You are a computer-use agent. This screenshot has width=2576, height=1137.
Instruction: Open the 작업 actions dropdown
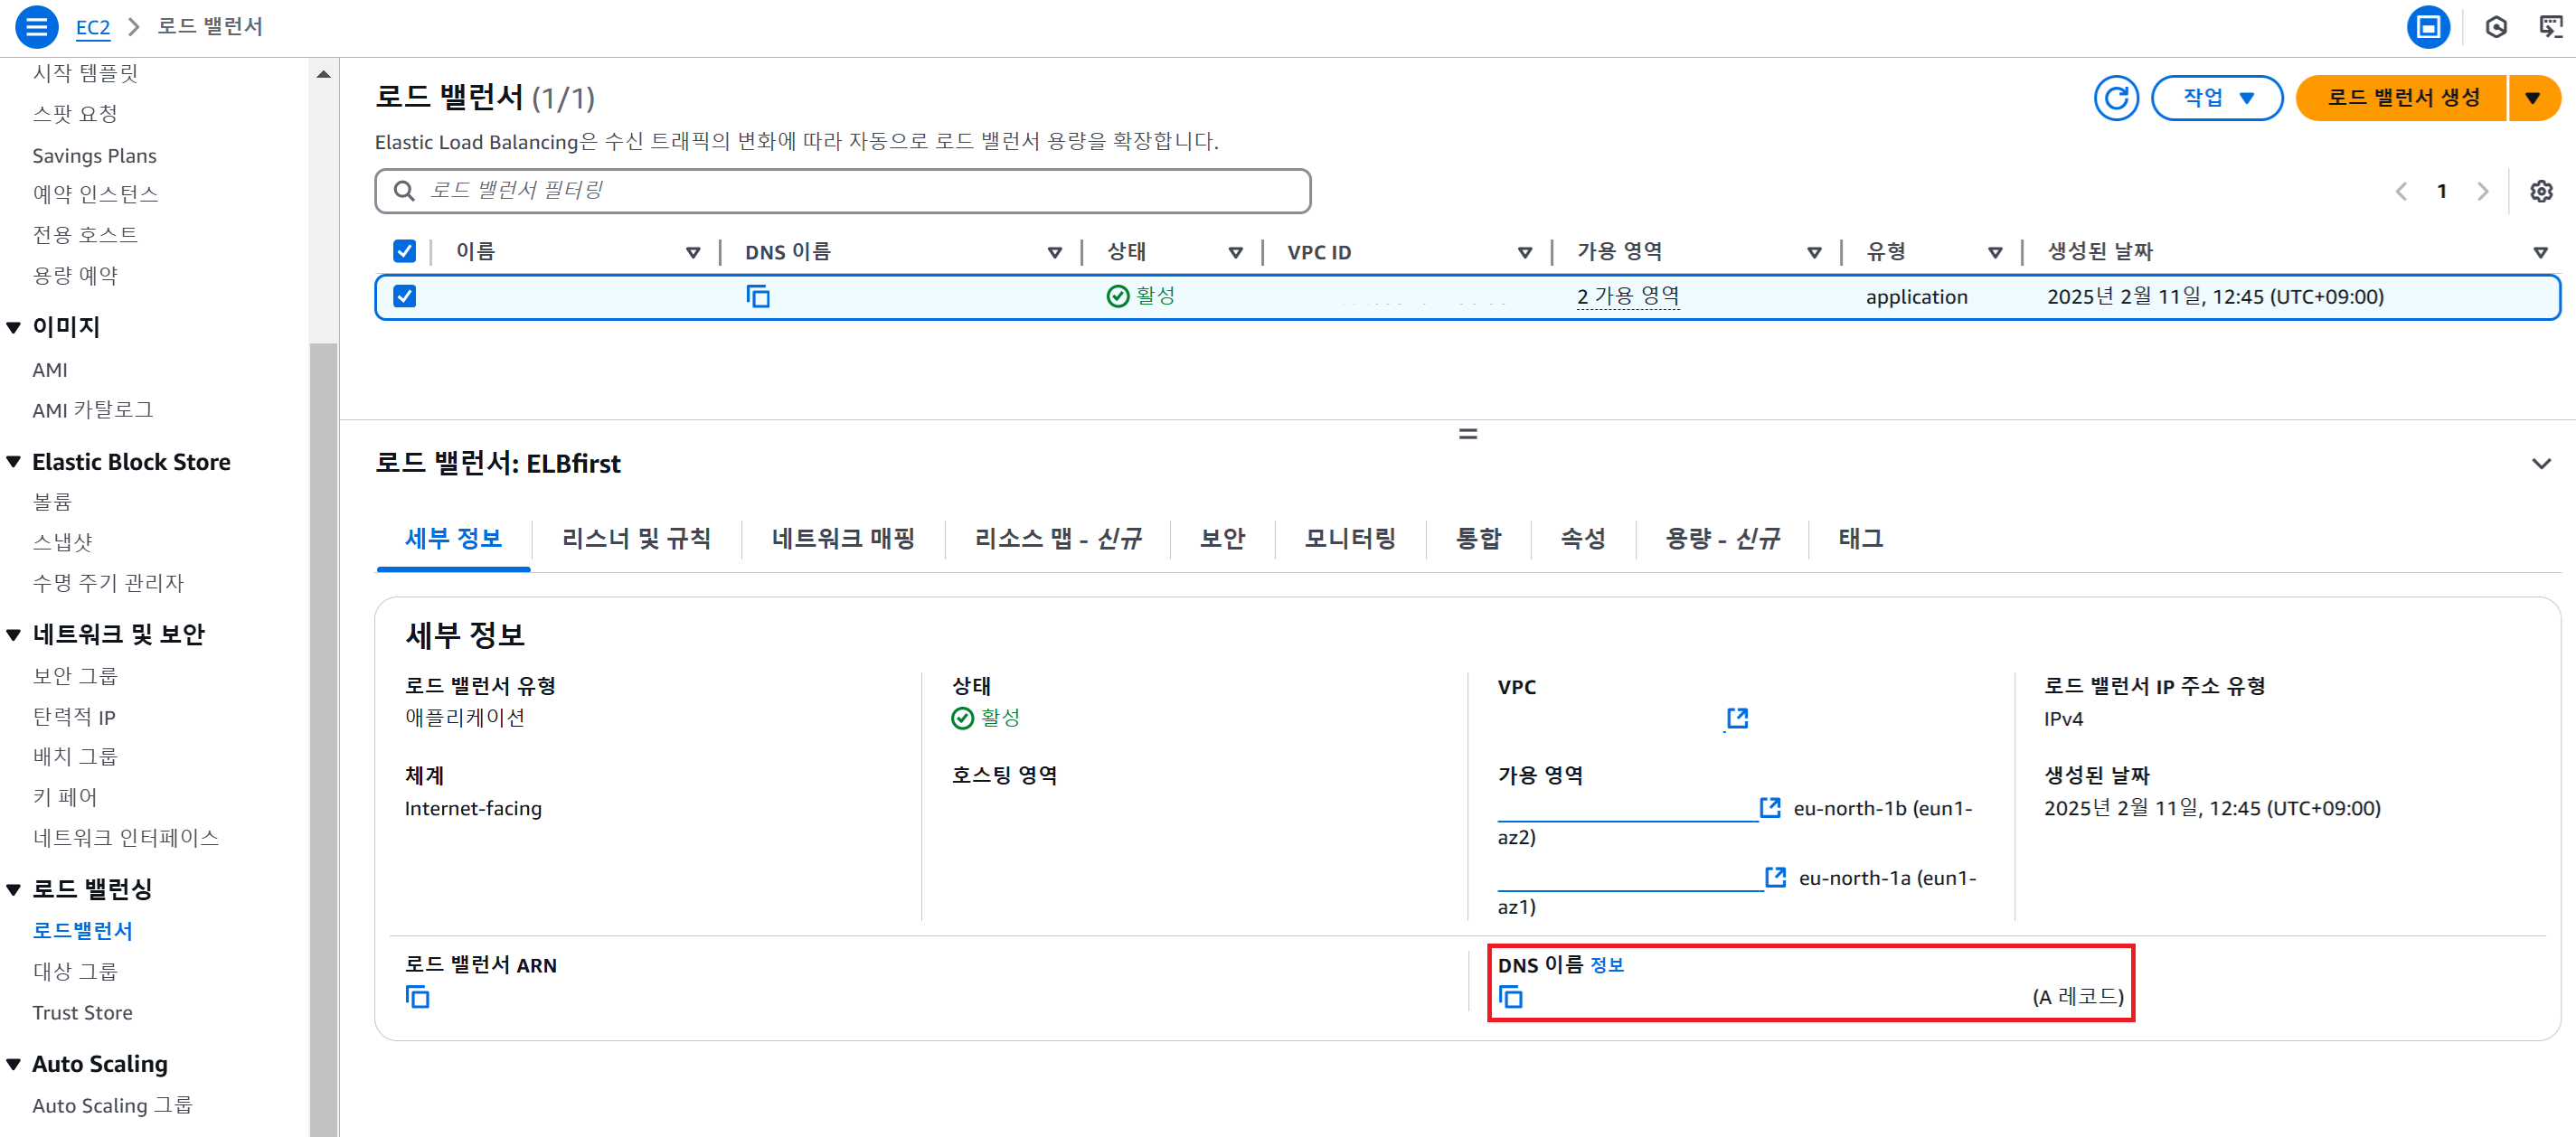tap(2216, 98)
